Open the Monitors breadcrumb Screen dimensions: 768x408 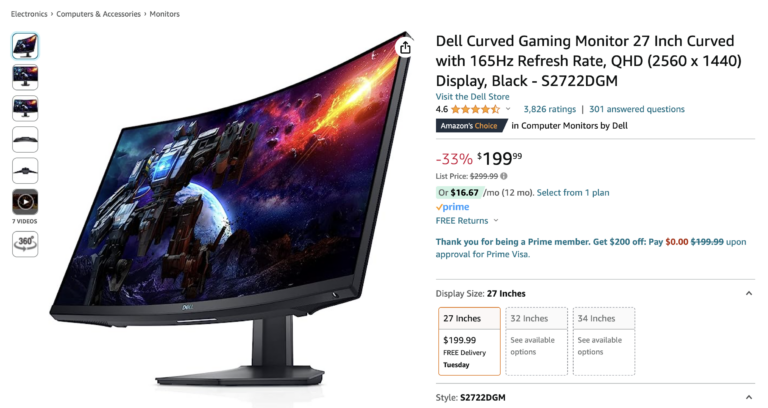pos(165,14)
